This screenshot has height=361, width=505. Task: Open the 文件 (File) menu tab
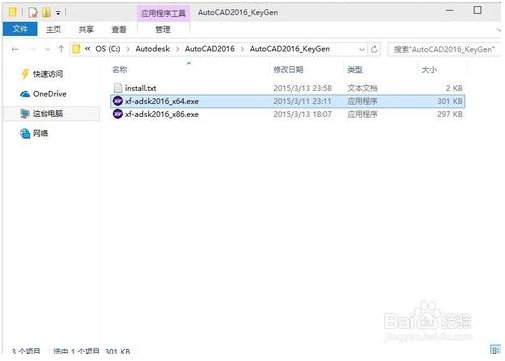20,29
